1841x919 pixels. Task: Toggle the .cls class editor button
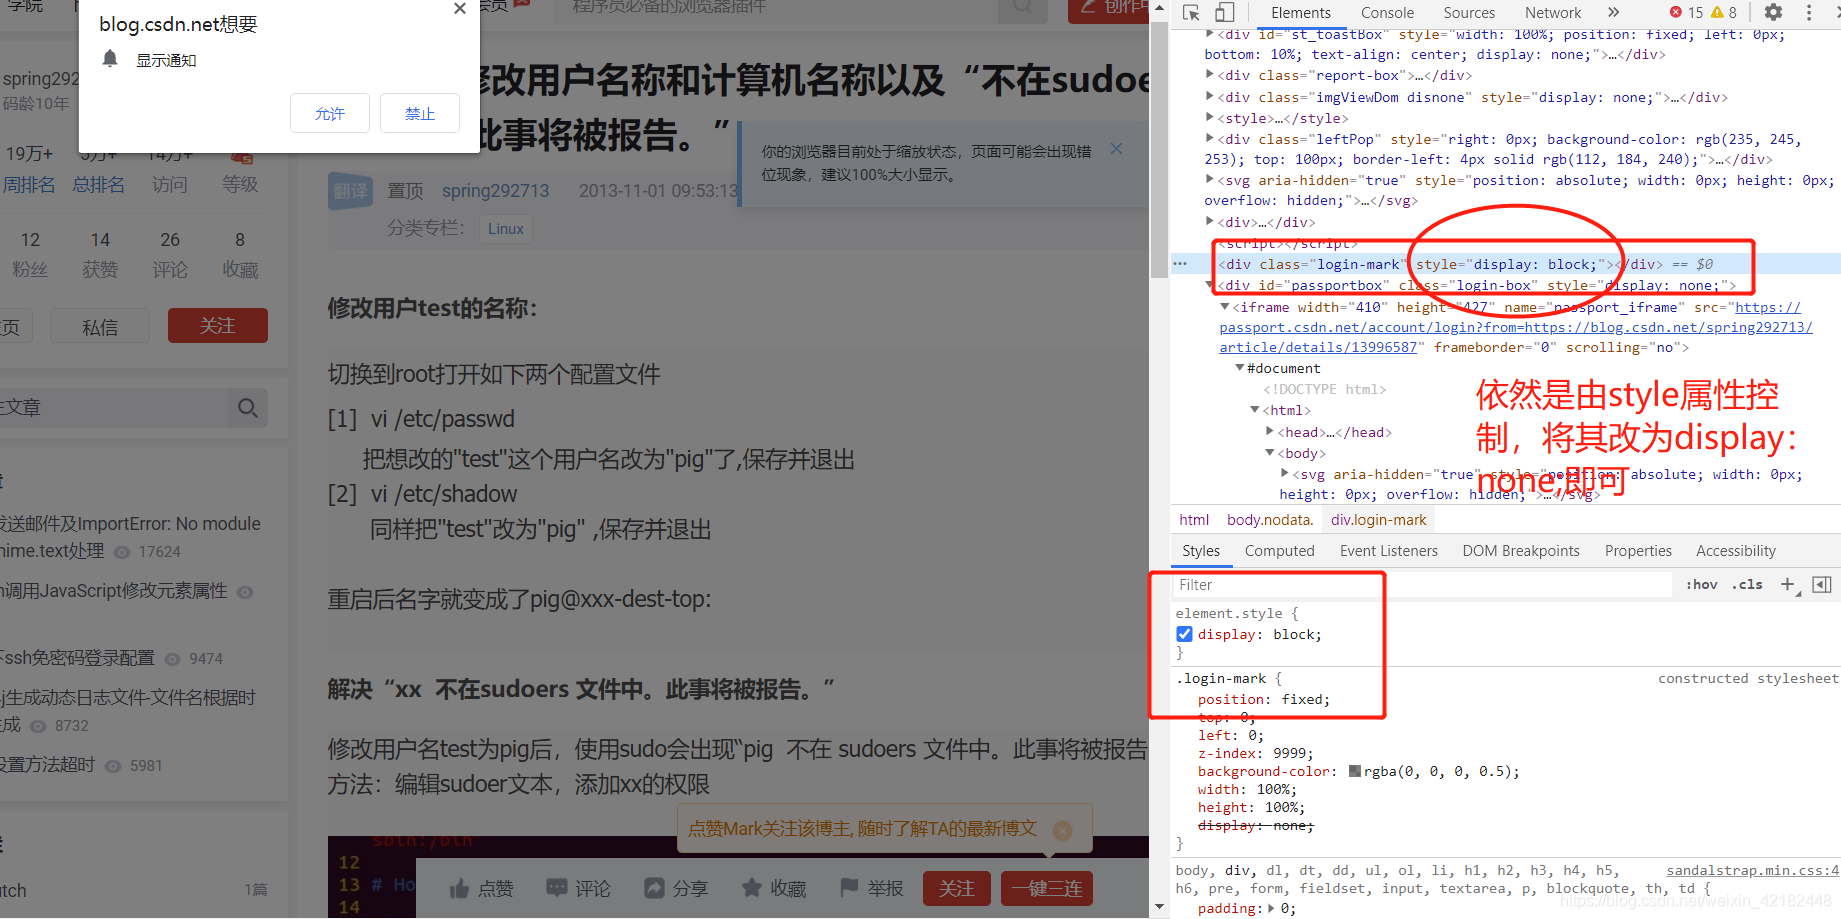[1747, 584]
